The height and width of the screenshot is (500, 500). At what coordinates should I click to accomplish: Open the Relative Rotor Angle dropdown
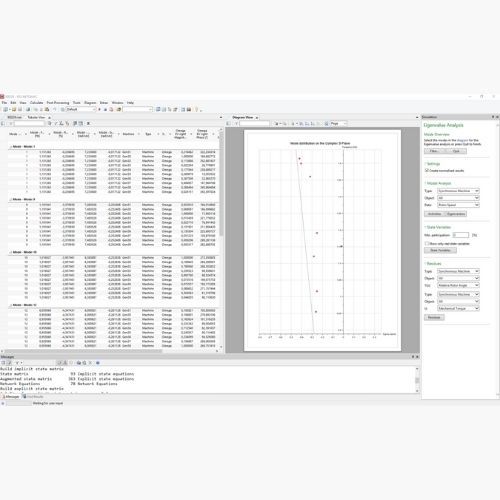(x=458, y=286)
